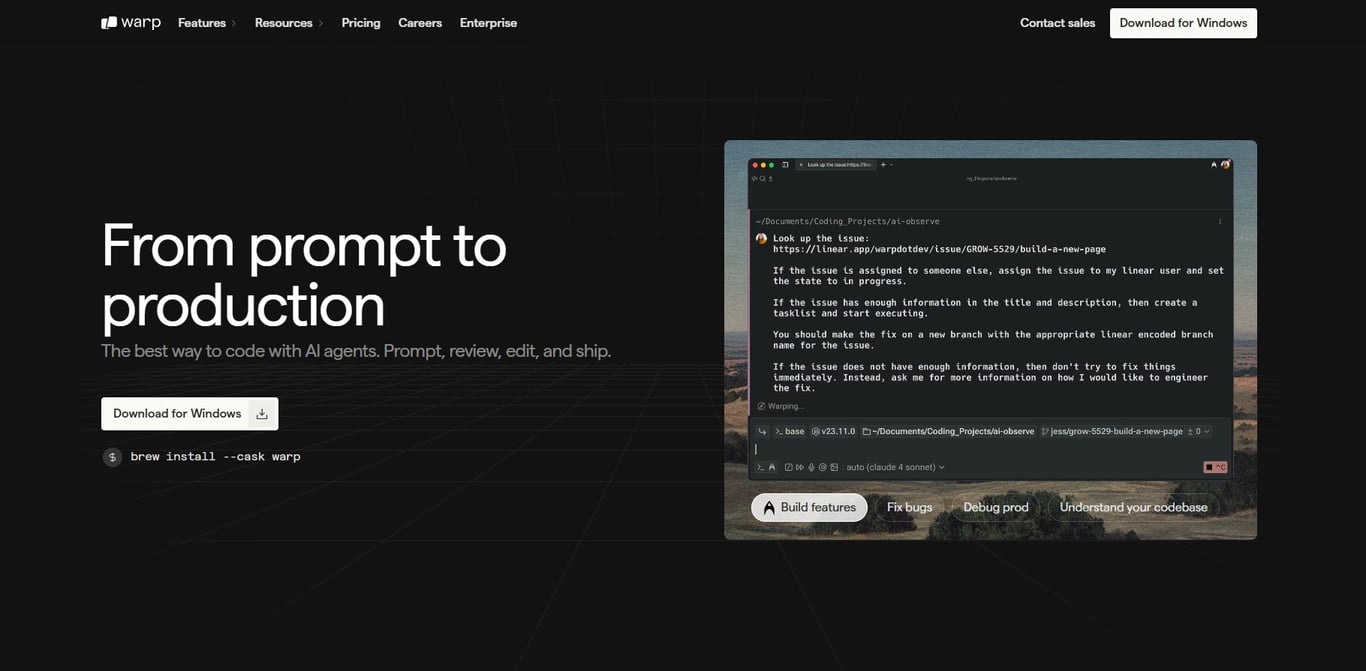
Task: Click the red stop ^C button
Action: [x=1215, y=467]
